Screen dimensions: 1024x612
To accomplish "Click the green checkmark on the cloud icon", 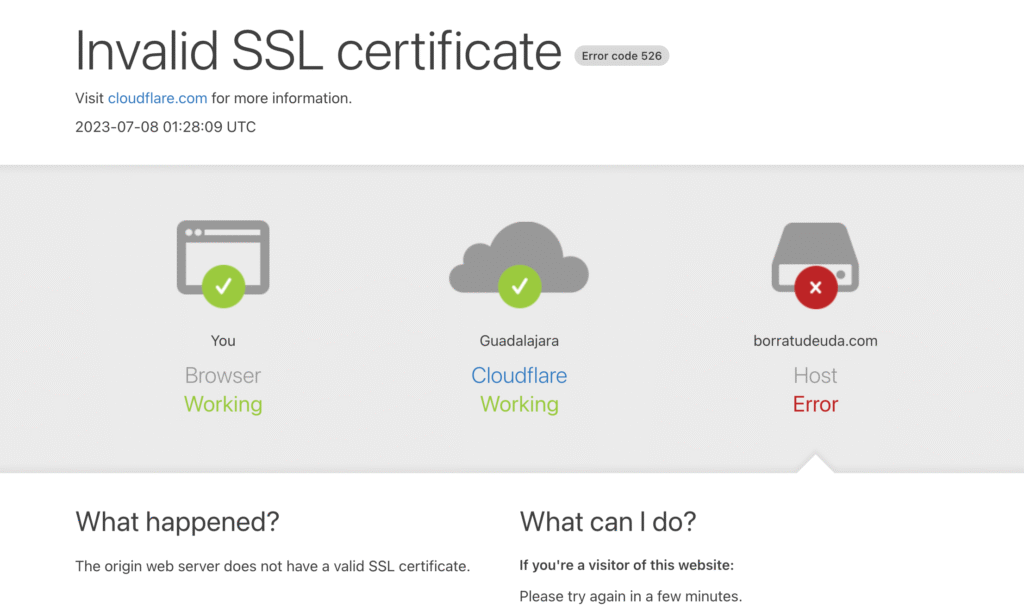I will pos(519,287).
